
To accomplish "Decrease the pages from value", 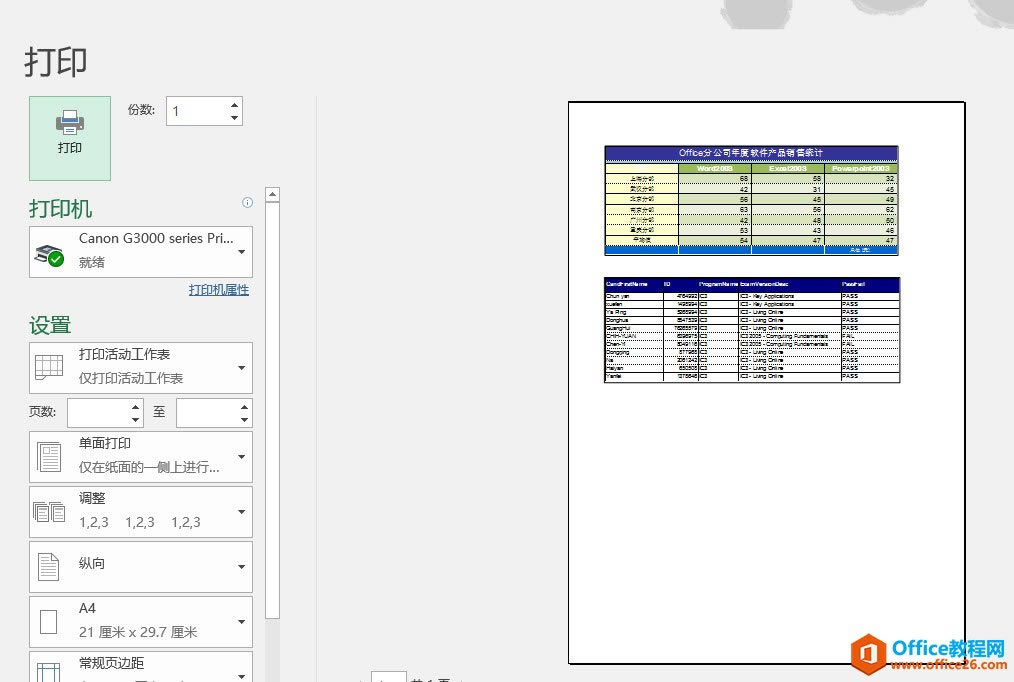I will click(135, 420).
